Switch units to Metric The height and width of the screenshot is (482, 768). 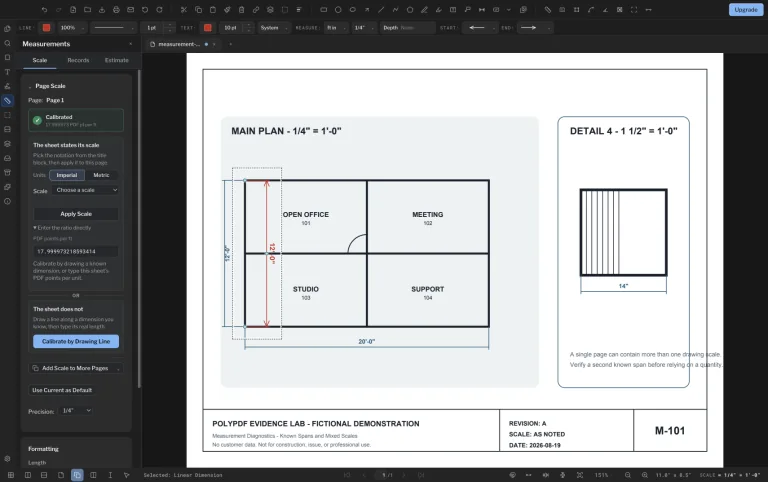click(x=101, y=175)
